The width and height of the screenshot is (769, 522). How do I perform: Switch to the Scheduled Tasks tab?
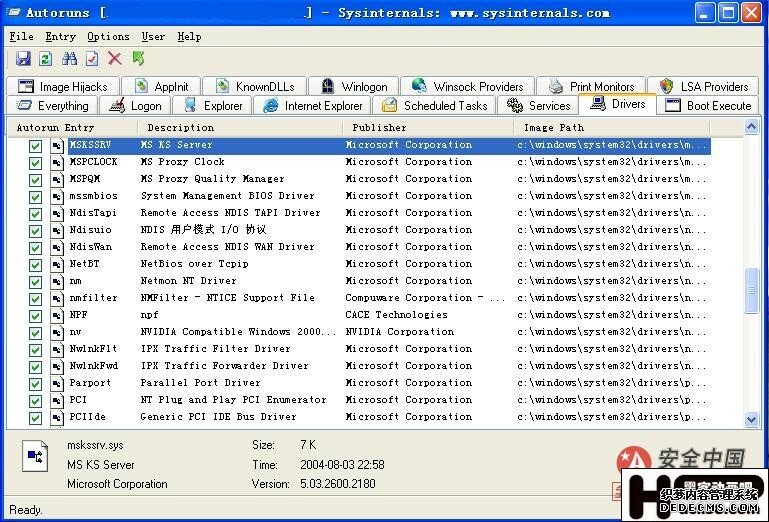click(434, 105)
